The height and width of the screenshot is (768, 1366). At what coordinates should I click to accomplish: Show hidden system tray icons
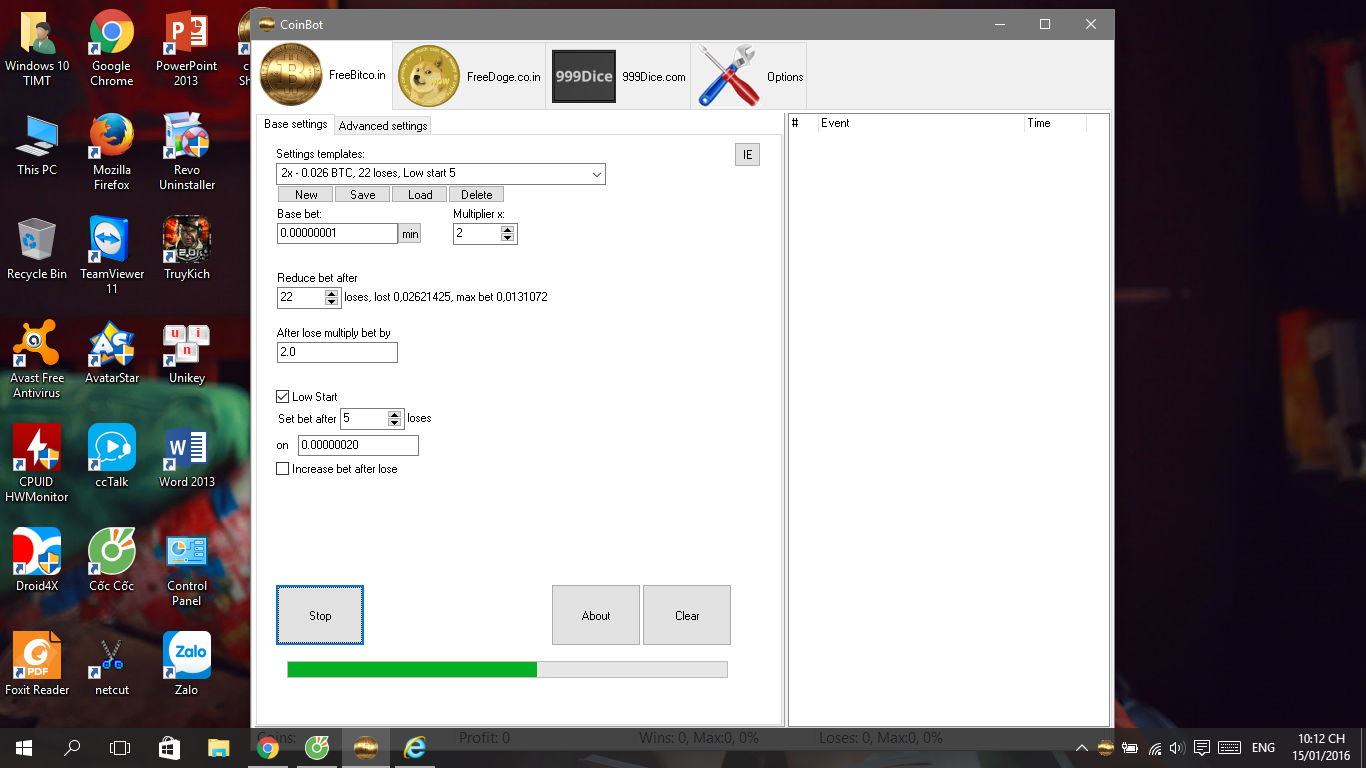[x=1082, y=748]
